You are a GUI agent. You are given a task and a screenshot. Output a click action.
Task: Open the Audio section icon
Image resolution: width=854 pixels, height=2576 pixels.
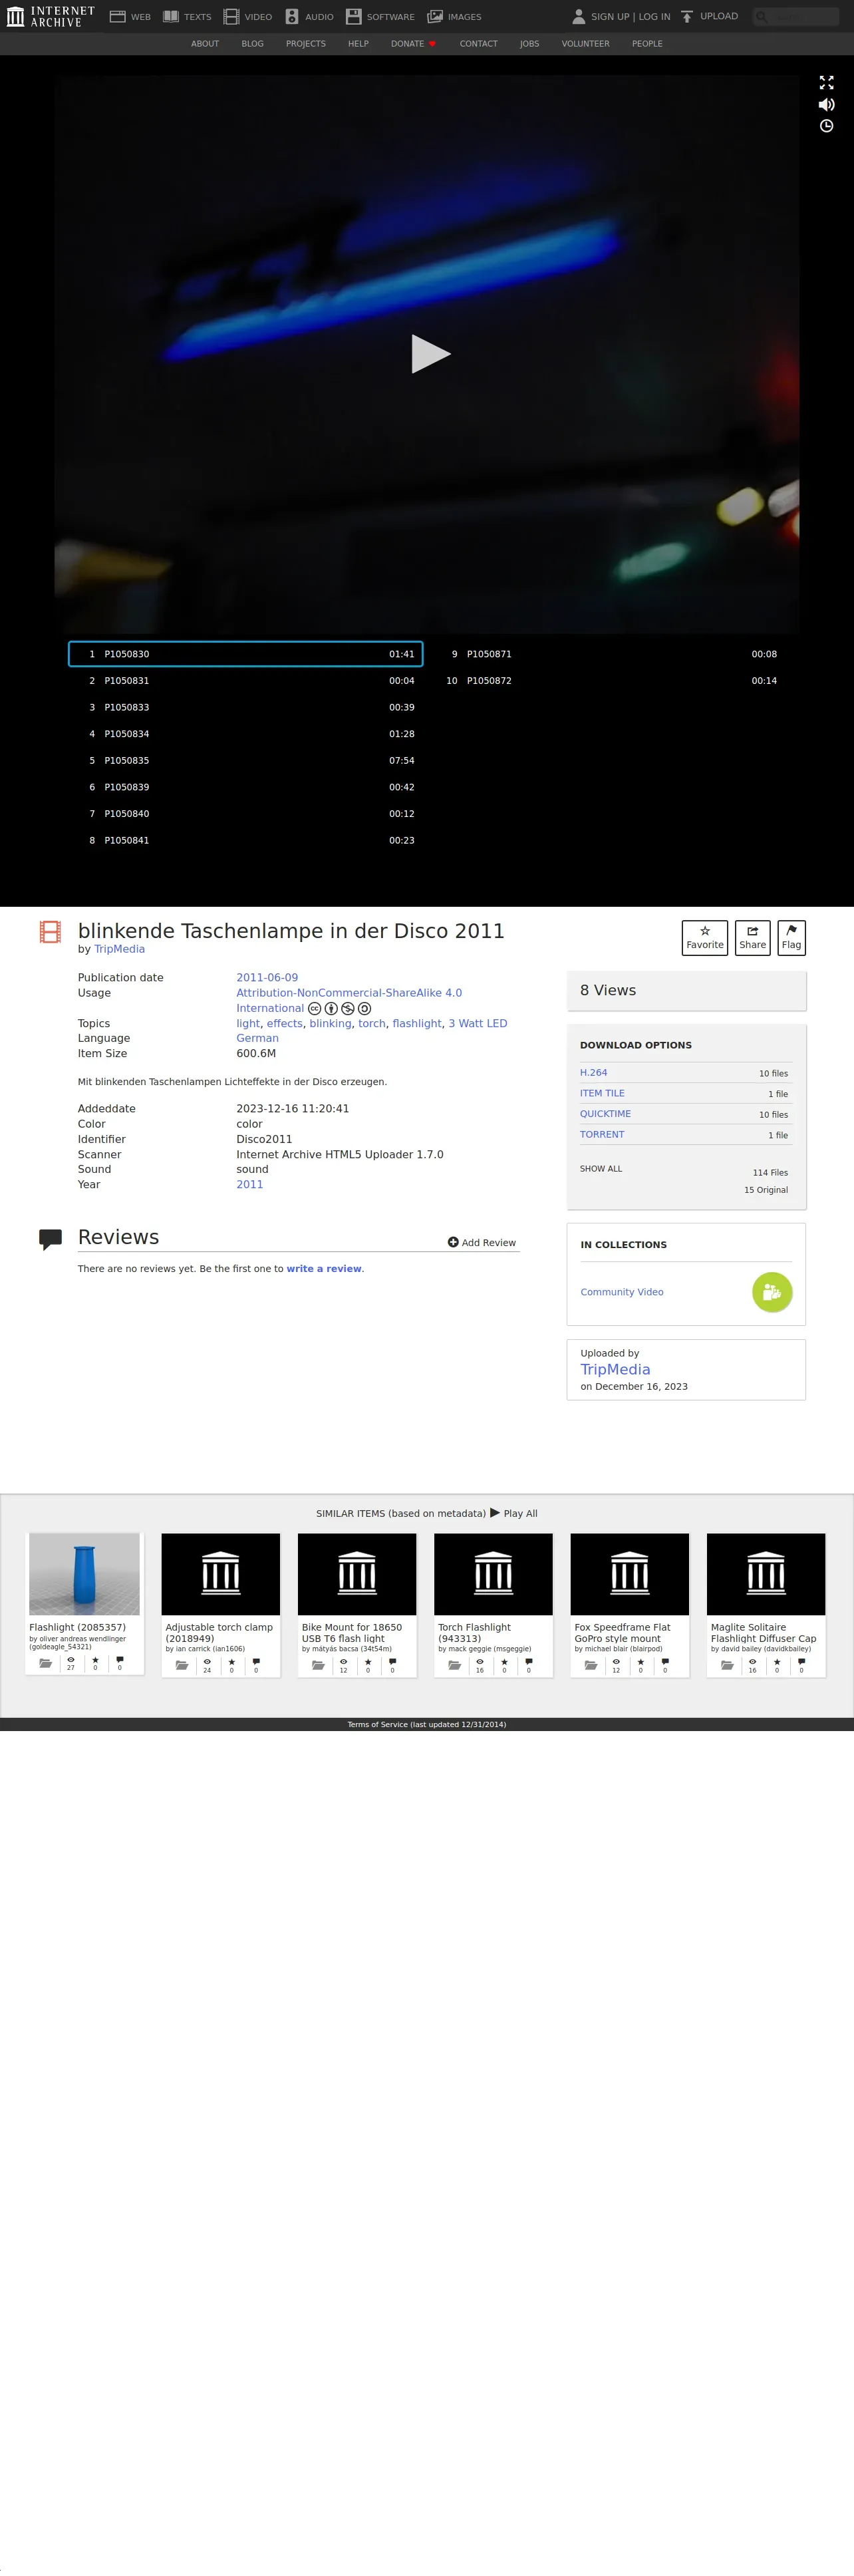[x=292, y=17]
